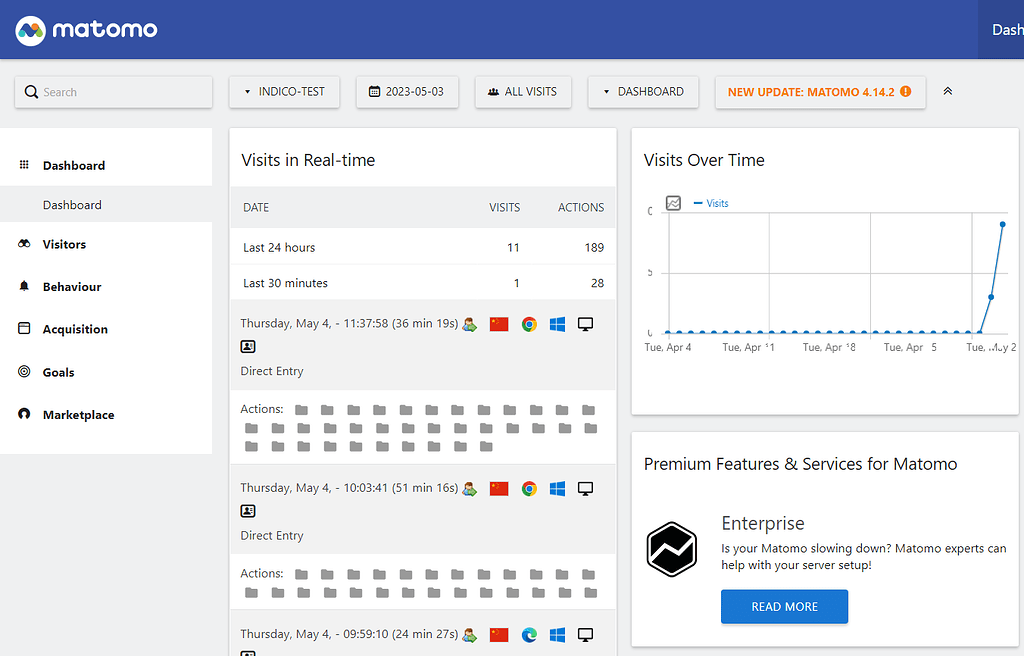Click the Thursday, May 4 11:37:58 visit timestamp
1024x656 pixels.
[349, 323]
